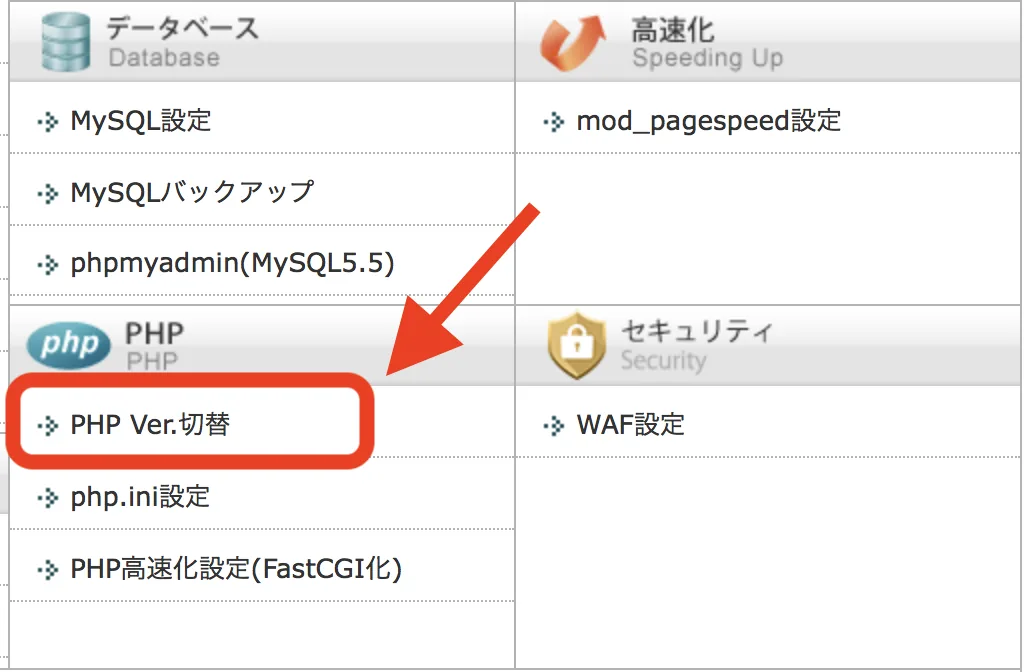This screenshot has height=672, width=1028.
Task: Open the WAF設定 link
Action: 630,425
